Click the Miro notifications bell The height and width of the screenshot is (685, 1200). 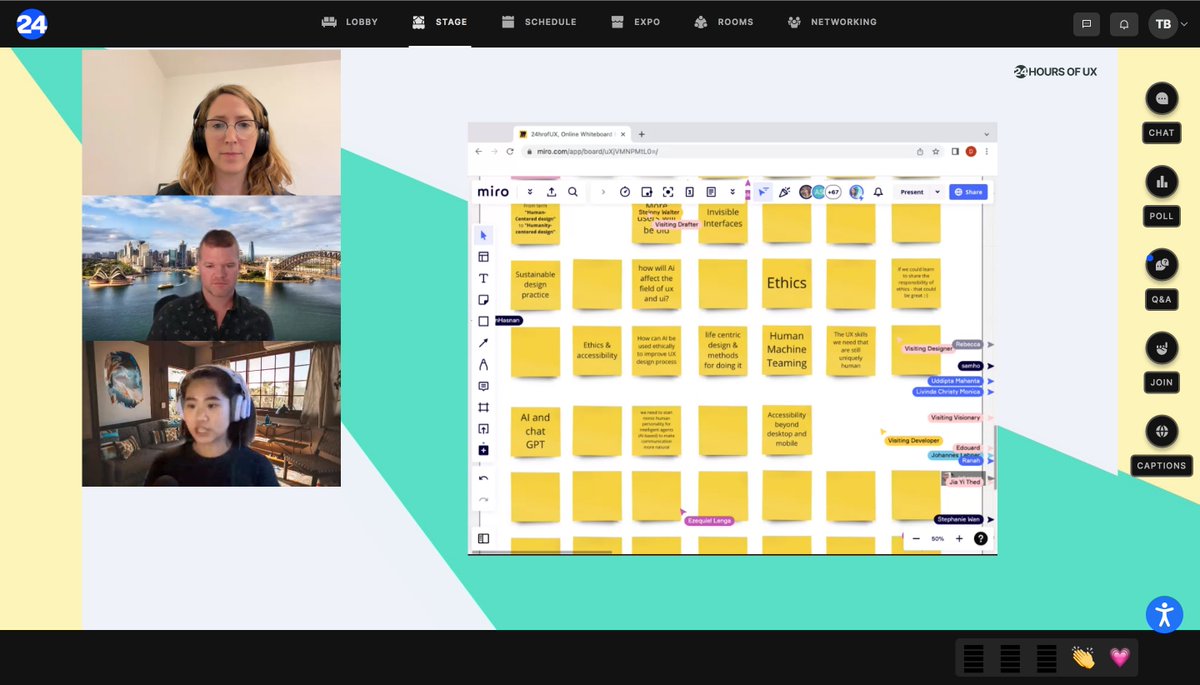[878, 191]
